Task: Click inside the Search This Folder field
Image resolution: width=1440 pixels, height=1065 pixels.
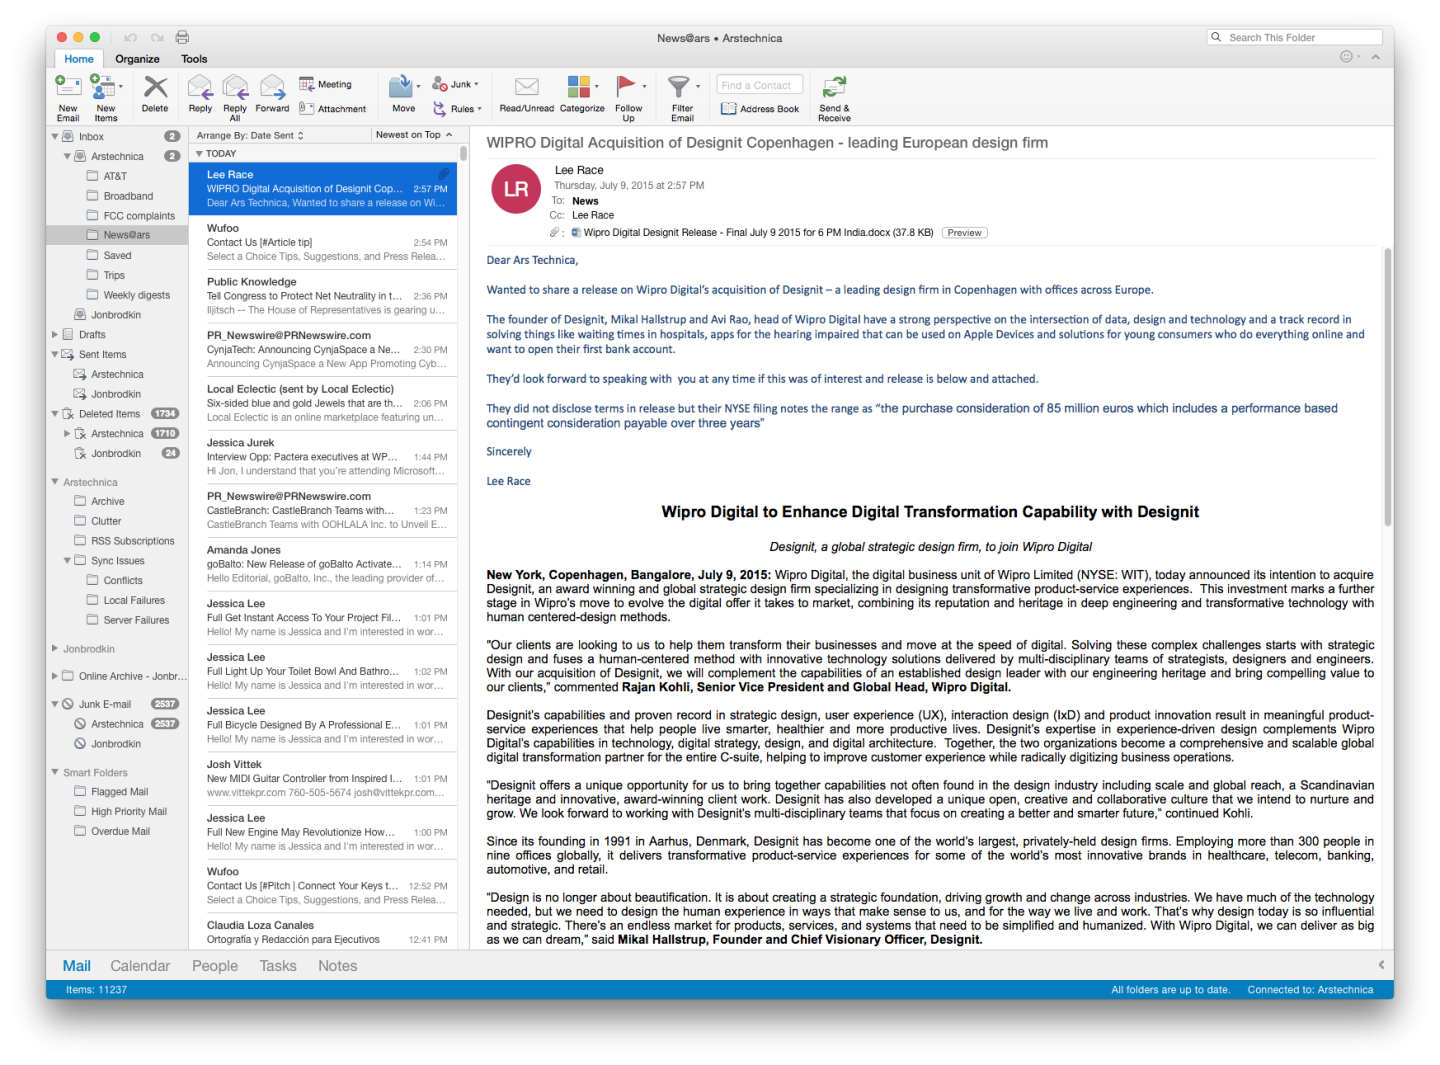Action: [1294, 37]
